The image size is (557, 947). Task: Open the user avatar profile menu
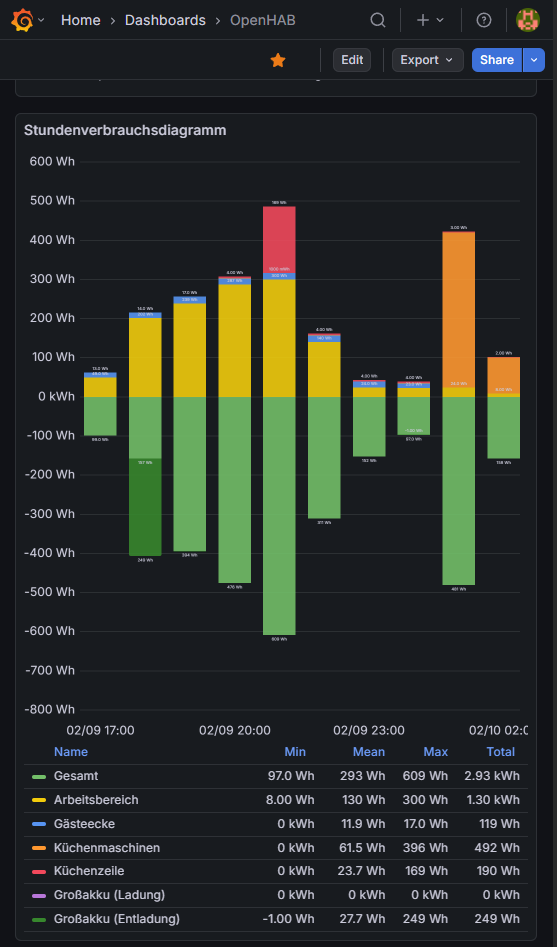point(528,20)
